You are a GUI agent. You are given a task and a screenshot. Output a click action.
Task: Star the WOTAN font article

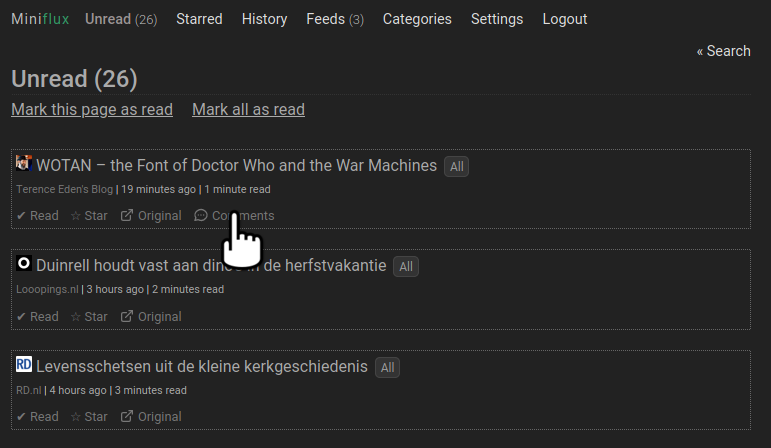[89, 216]
